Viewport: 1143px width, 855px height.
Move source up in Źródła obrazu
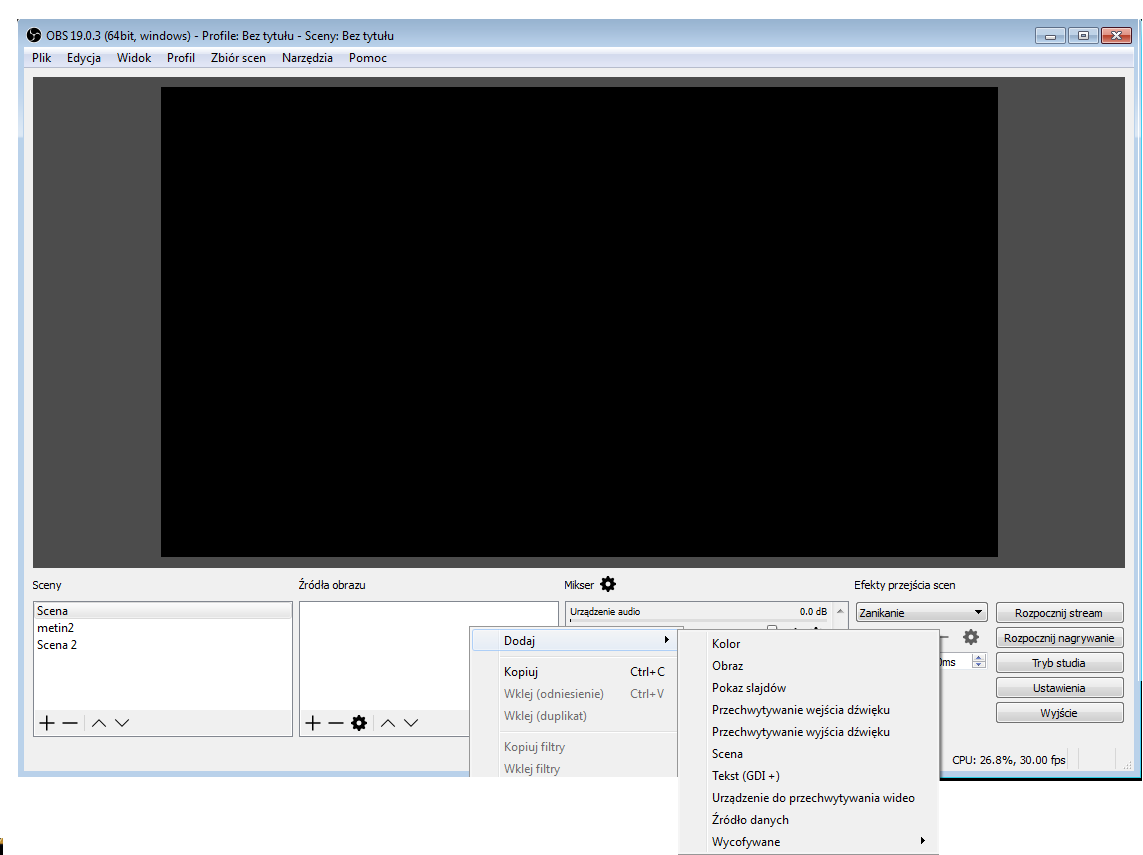[388, 723]
